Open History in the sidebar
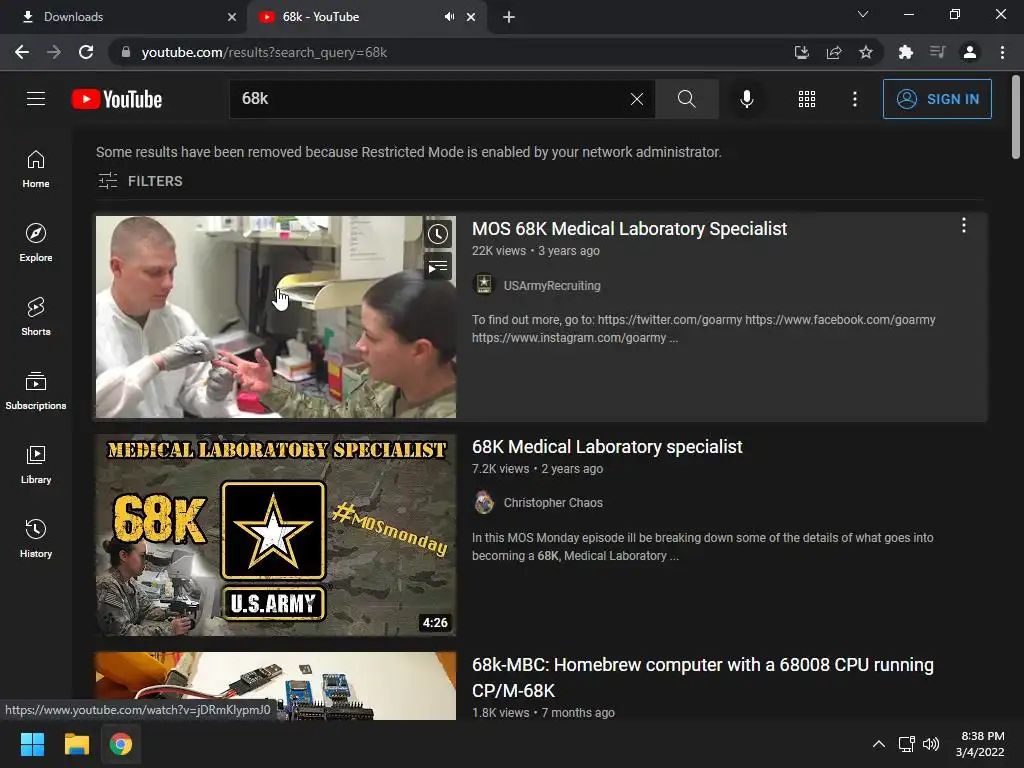The width and height of the screenshot is (1024, 768). click(x=36, y=539)
